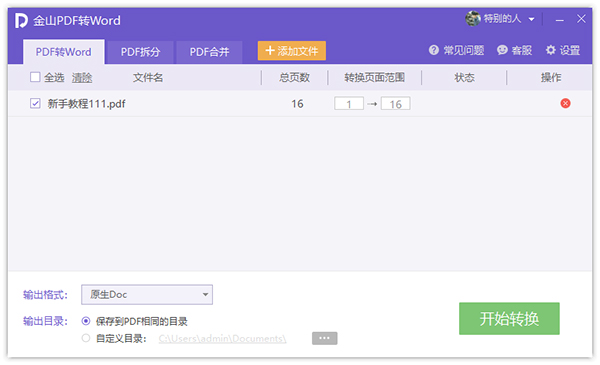Browse for folder with the ellipsis button

tap(324, 338)
